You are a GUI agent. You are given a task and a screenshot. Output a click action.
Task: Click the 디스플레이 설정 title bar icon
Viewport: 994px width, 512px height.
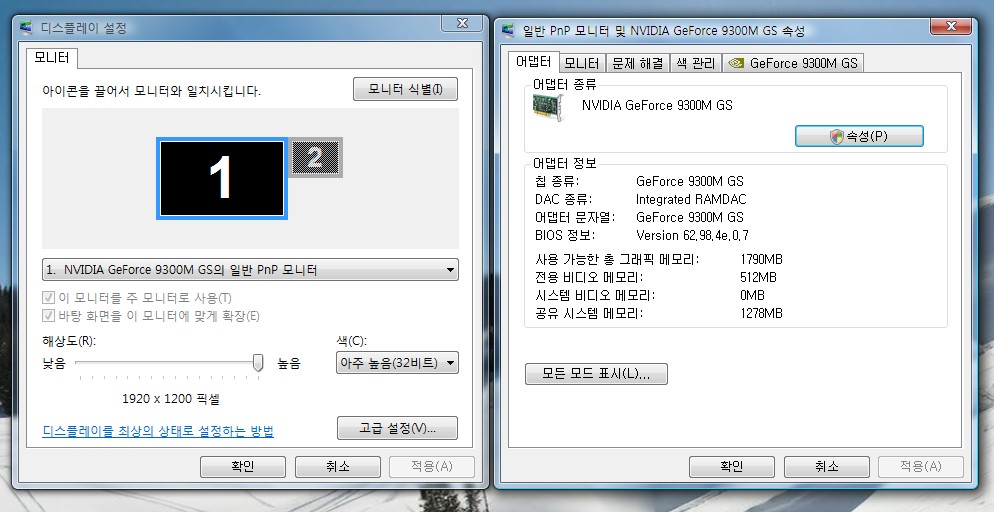coord(27,28)
